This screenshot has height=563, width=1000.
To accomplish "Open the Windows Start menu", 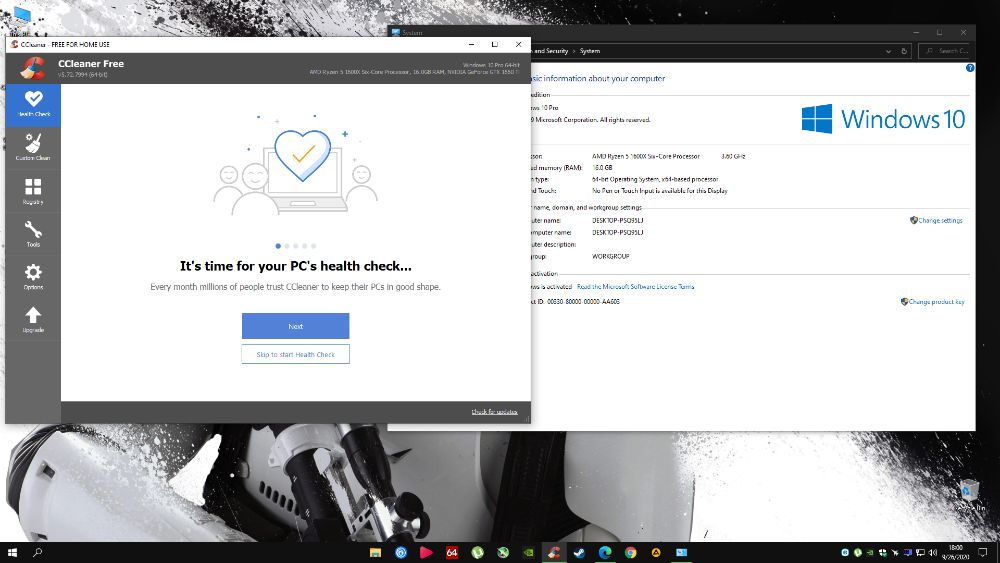I will point(11,552).
